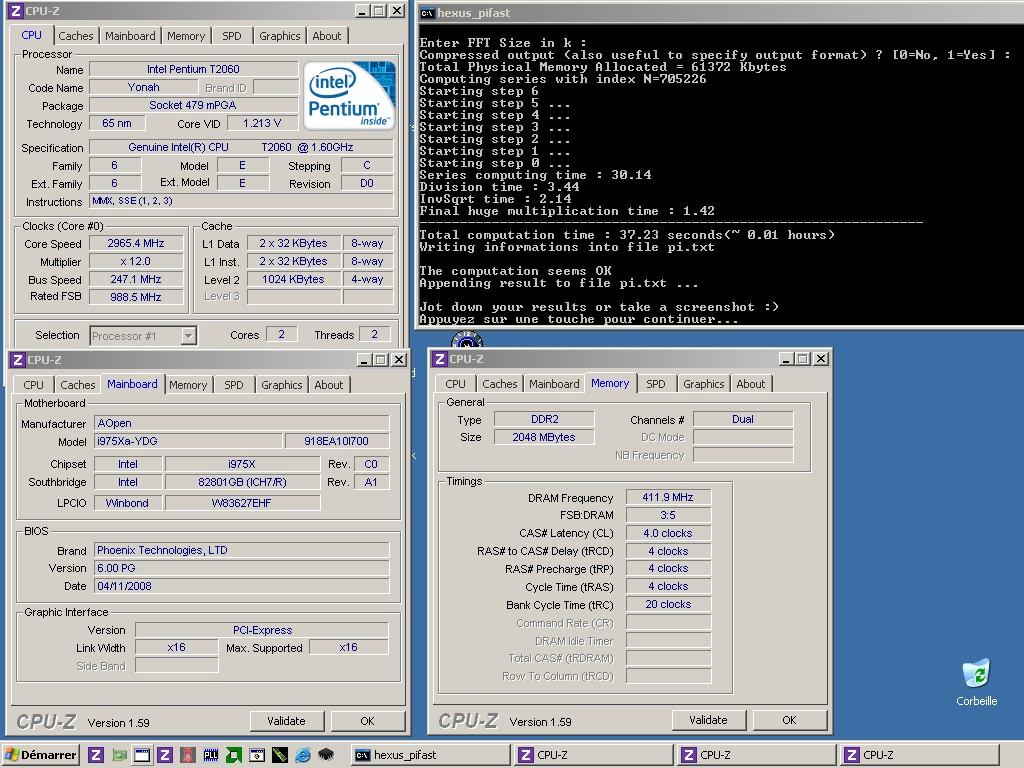1024x768 pixels.
Task: Click the Core VID value 1.213 V
Action: click(x=262, y=123)
